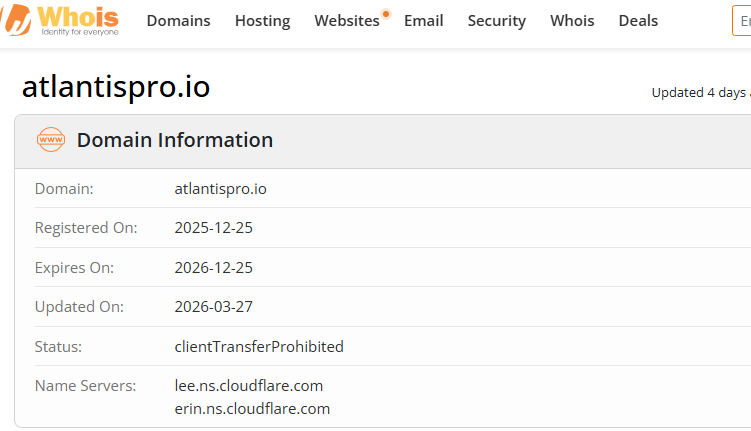
Task: Click the Domain Information section header
Action: 175,140
